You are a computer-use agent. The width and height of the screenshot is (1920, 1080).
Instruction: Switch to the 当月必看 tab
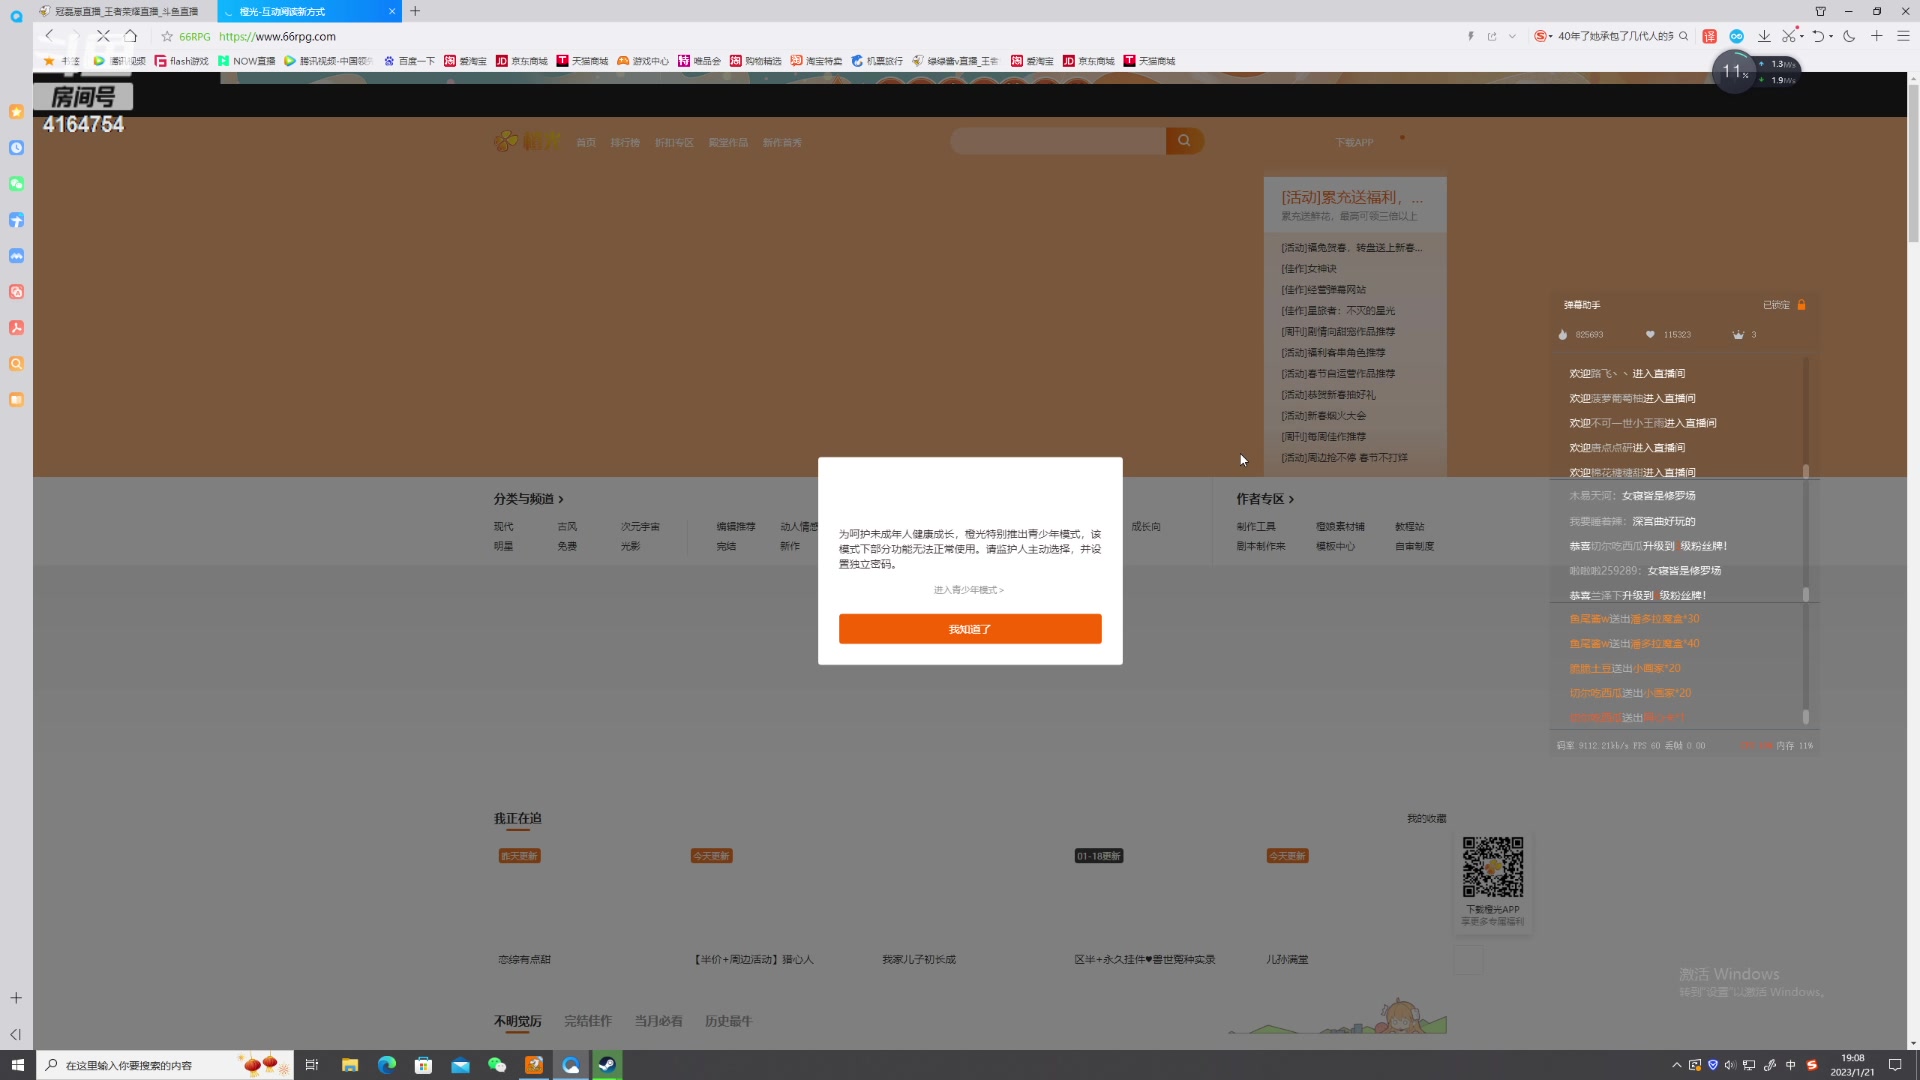[x=659, y=1021]
